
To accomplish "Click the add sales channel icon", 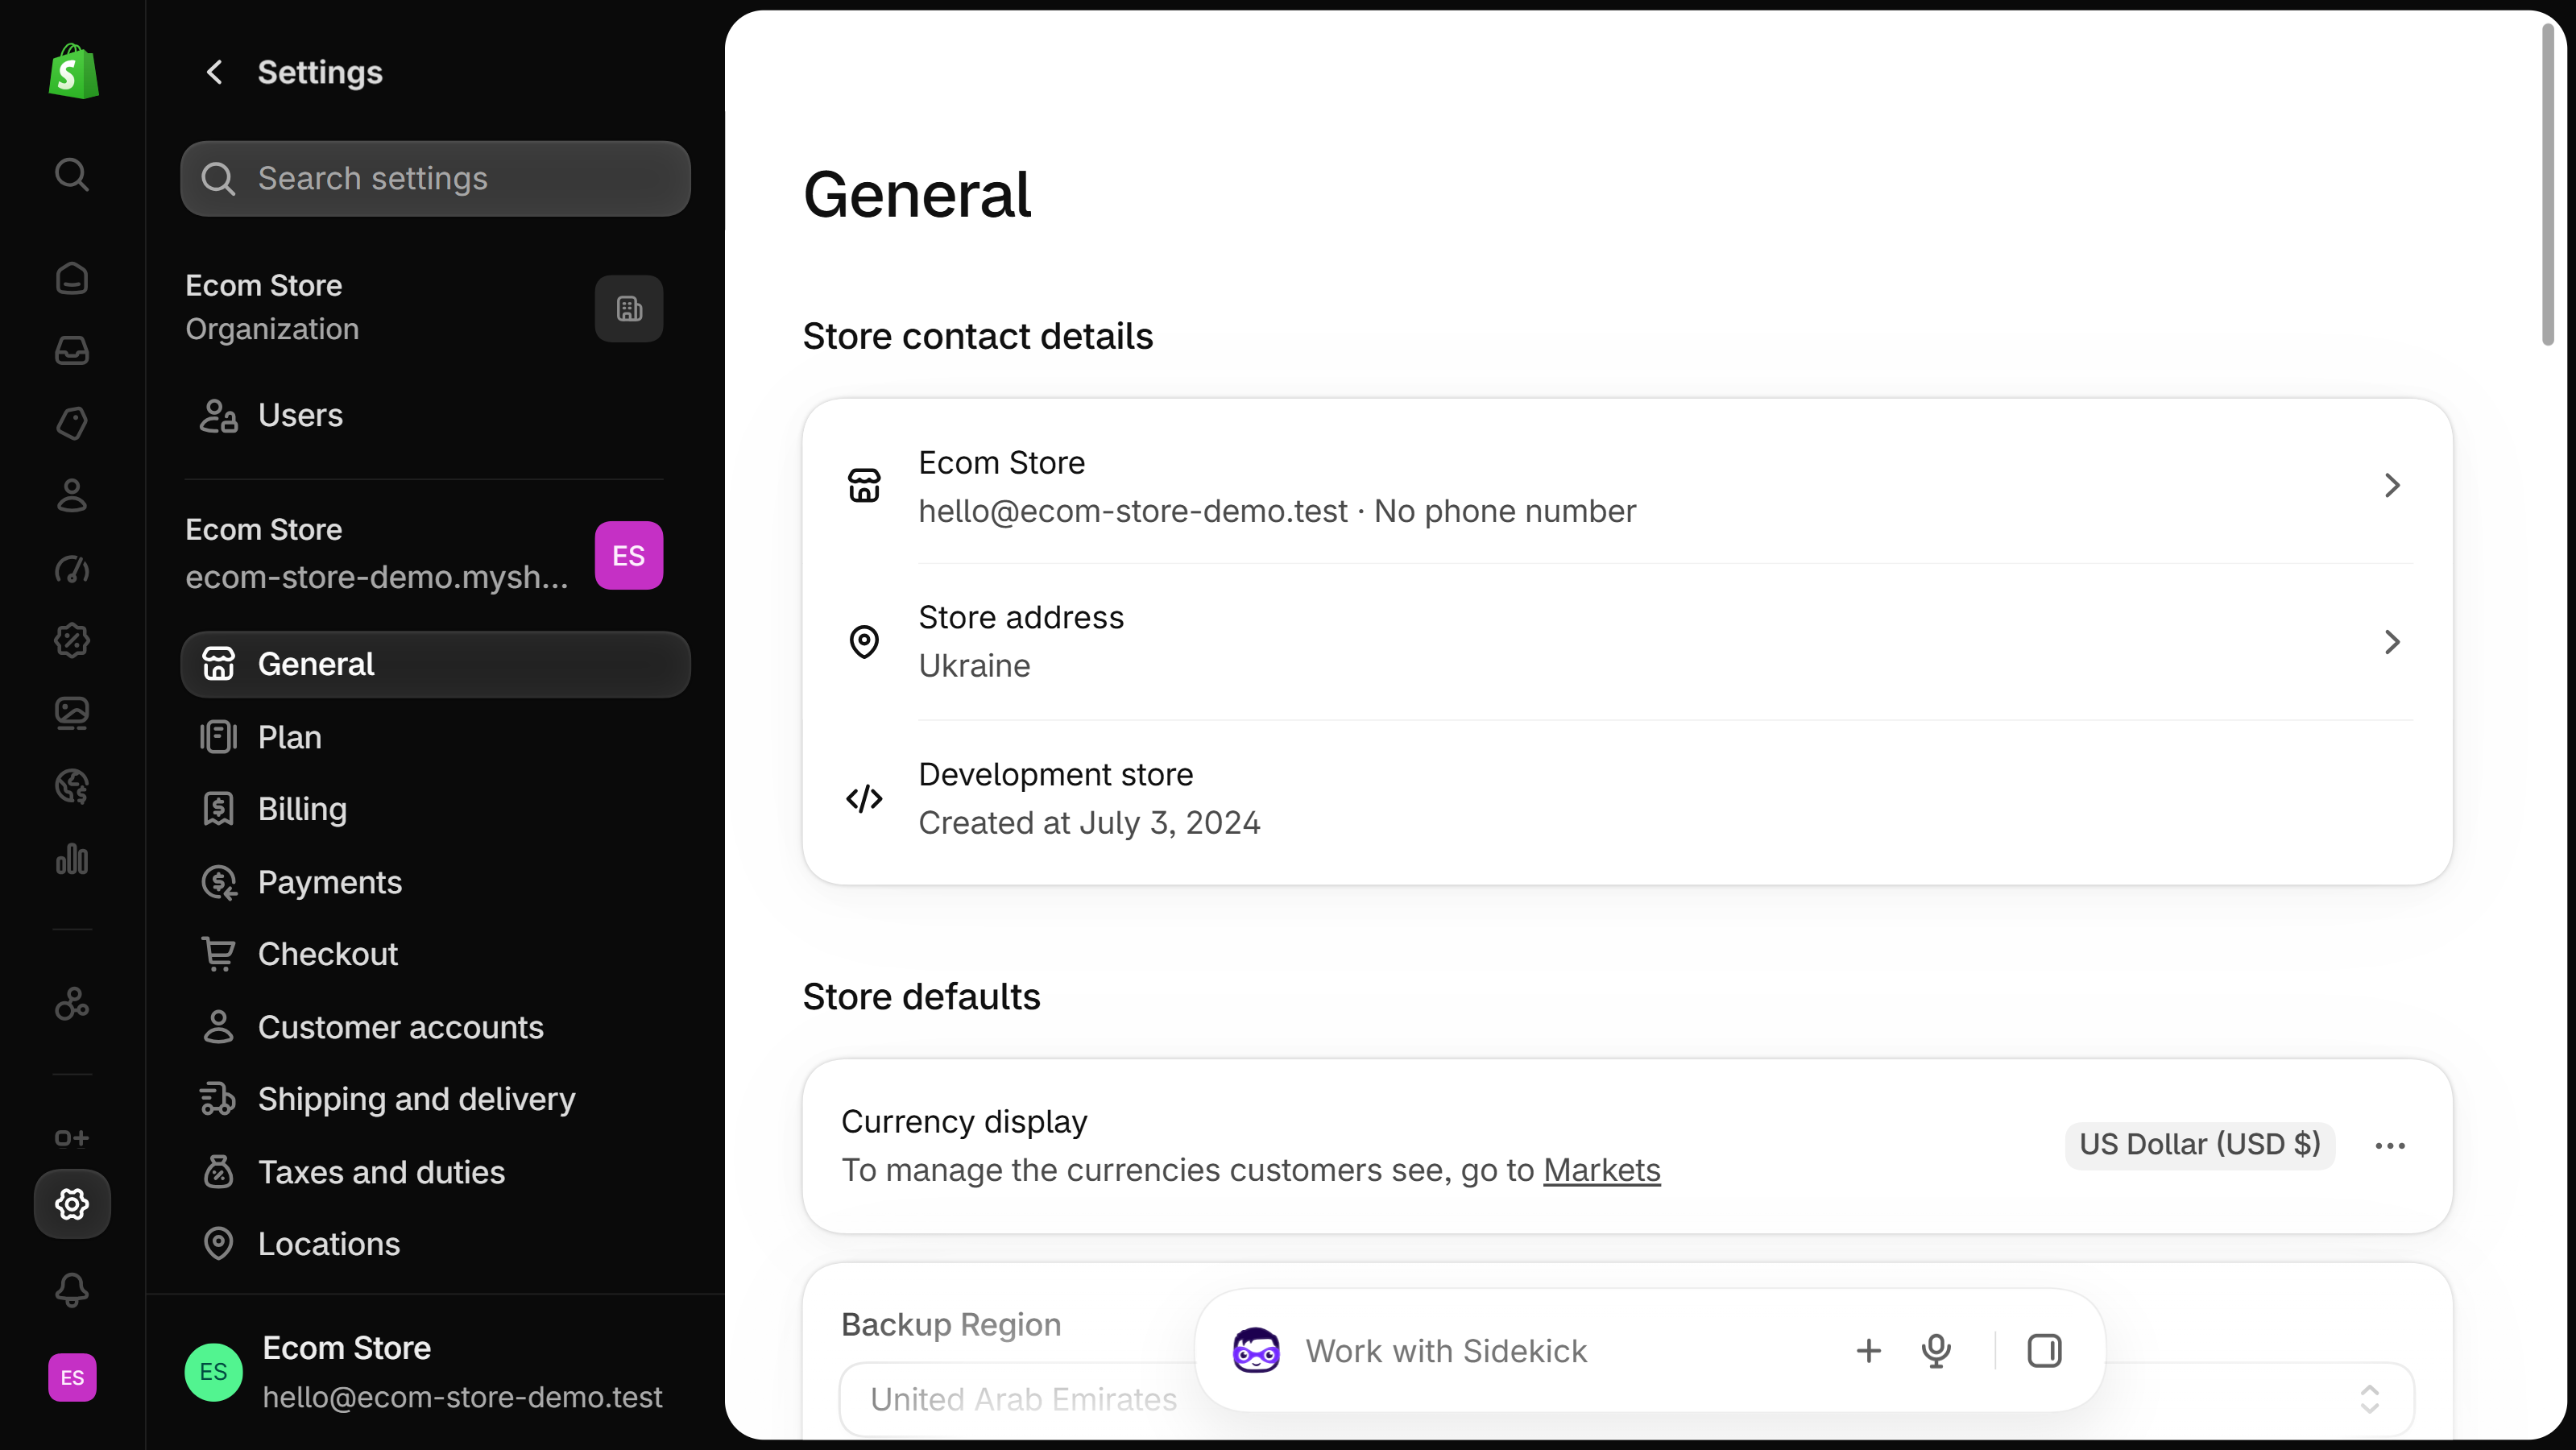I will point(72,1138).
